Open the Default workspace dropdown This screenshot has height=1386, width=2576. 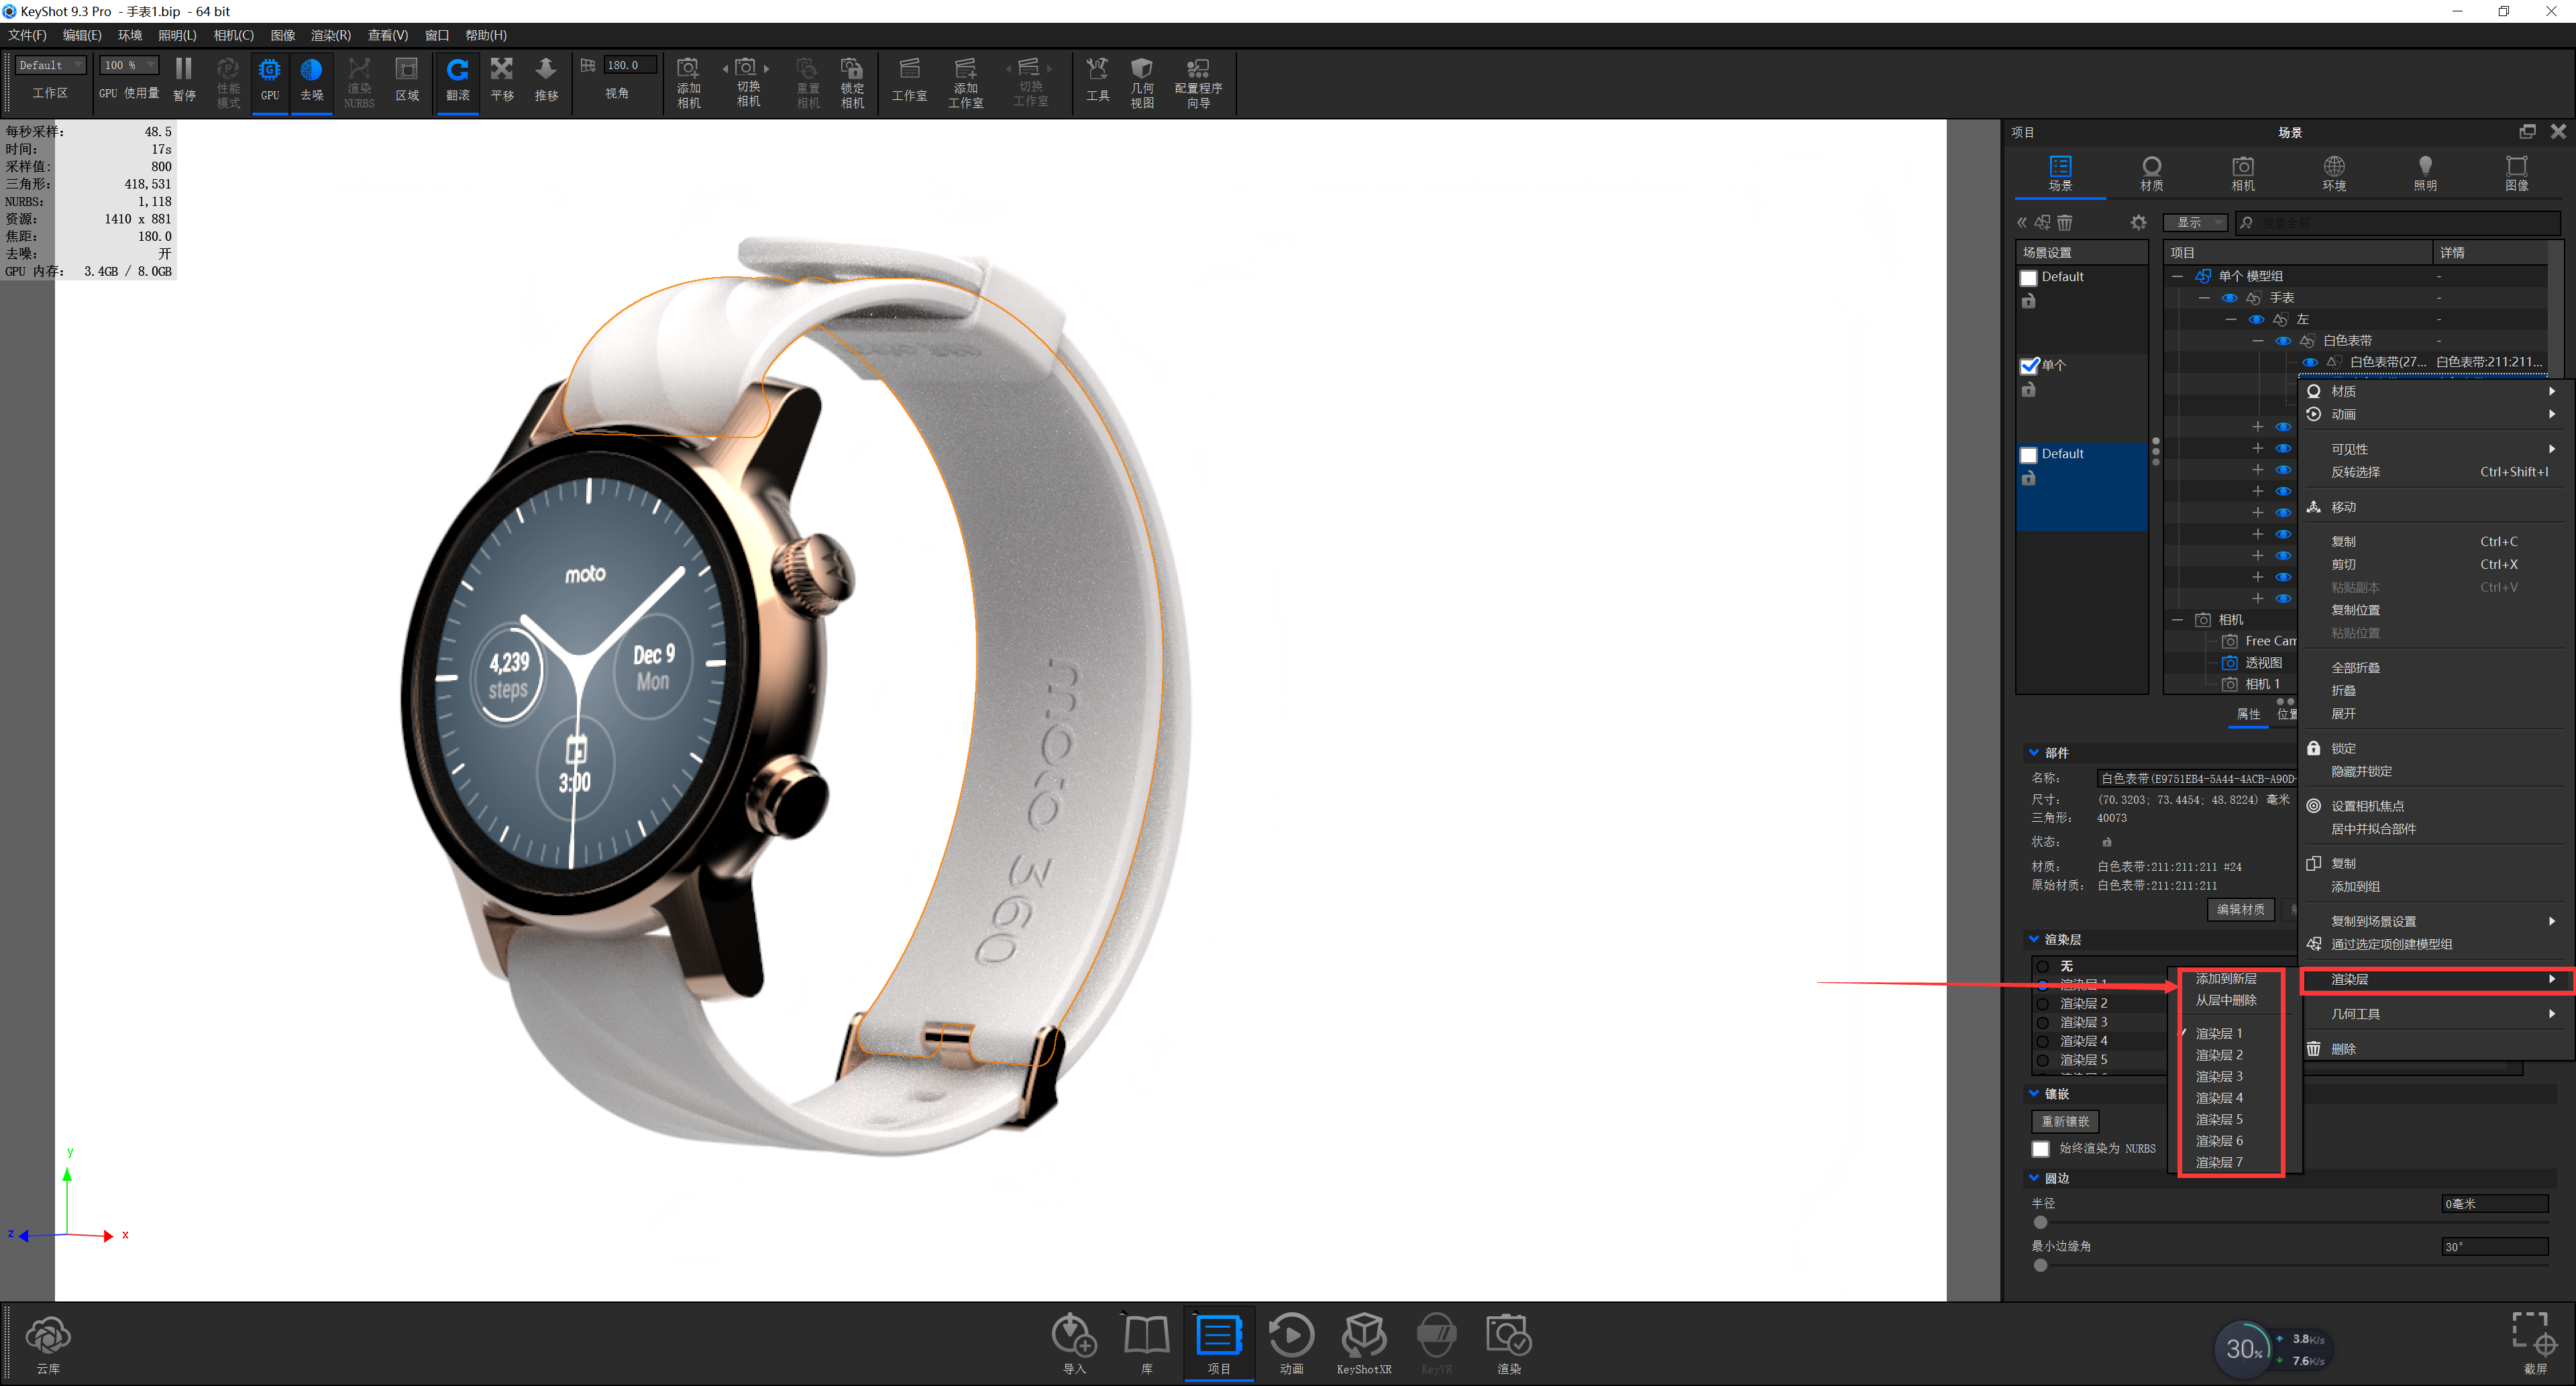(x=50, y=65)
